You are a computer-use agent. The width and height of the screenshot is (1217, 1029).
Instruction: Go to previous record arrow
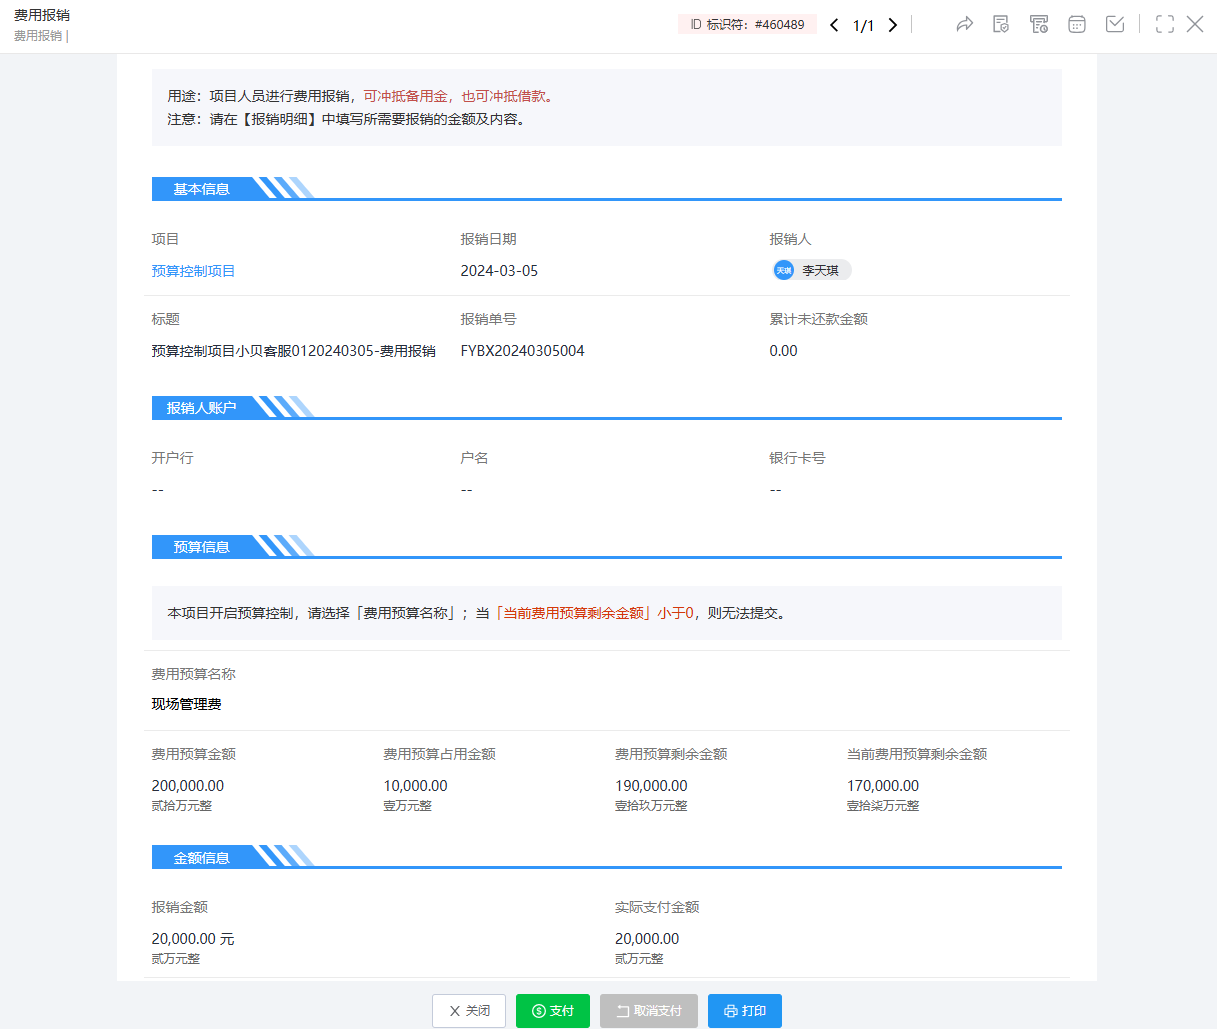point(834,25)
